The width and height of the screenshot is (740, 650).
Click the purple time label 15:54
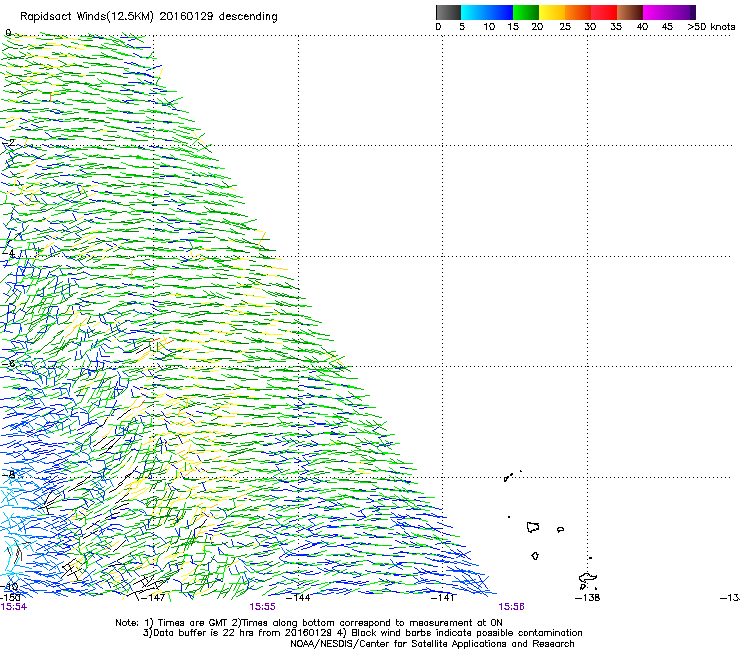pos(14,607)
